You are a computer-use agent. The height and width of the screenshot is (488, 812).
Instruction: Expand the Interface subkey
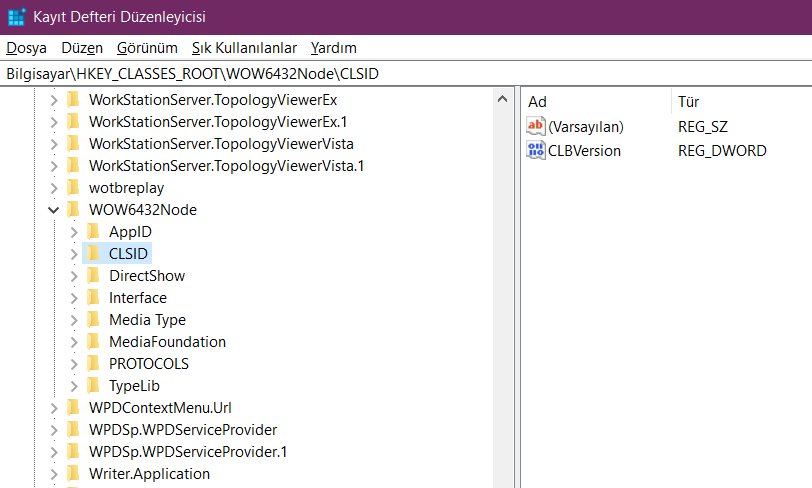coord(74,298)
